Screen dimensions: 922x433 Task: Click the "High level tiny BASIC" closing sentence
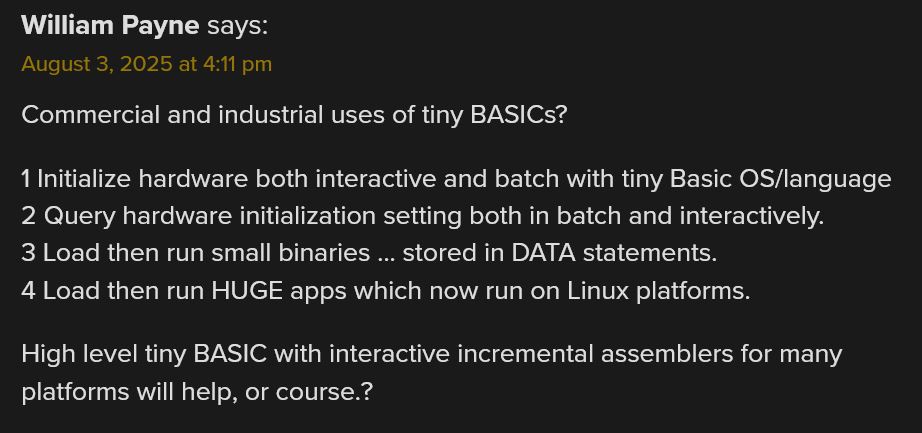(x=431, y=354)
